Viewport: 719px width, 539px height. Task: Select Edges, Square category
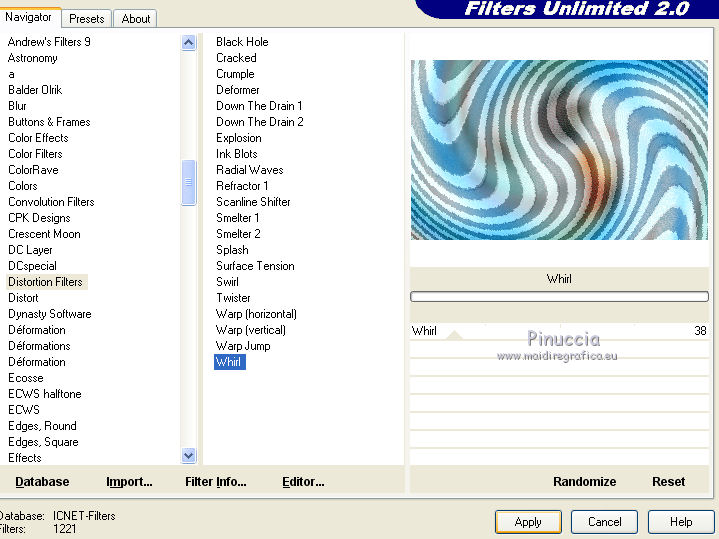pyautogui.click(x=44, y=442)
